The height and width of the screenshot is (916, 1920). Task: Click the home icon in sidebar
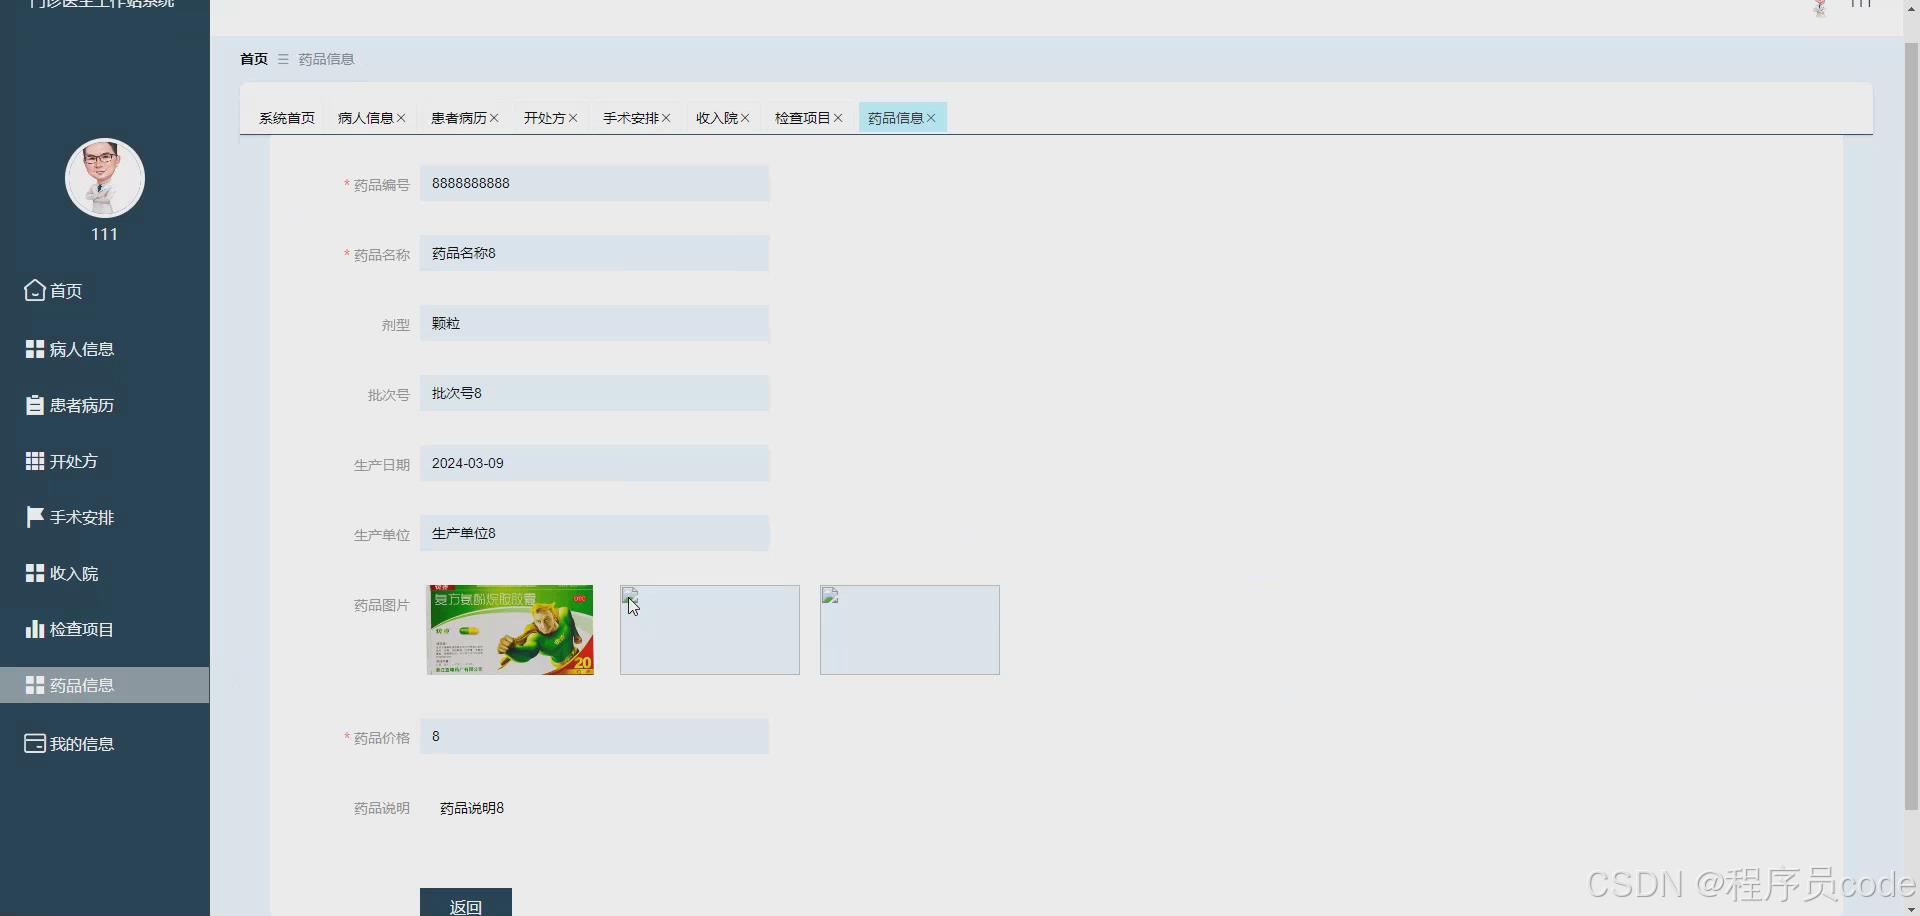(35, 290)
